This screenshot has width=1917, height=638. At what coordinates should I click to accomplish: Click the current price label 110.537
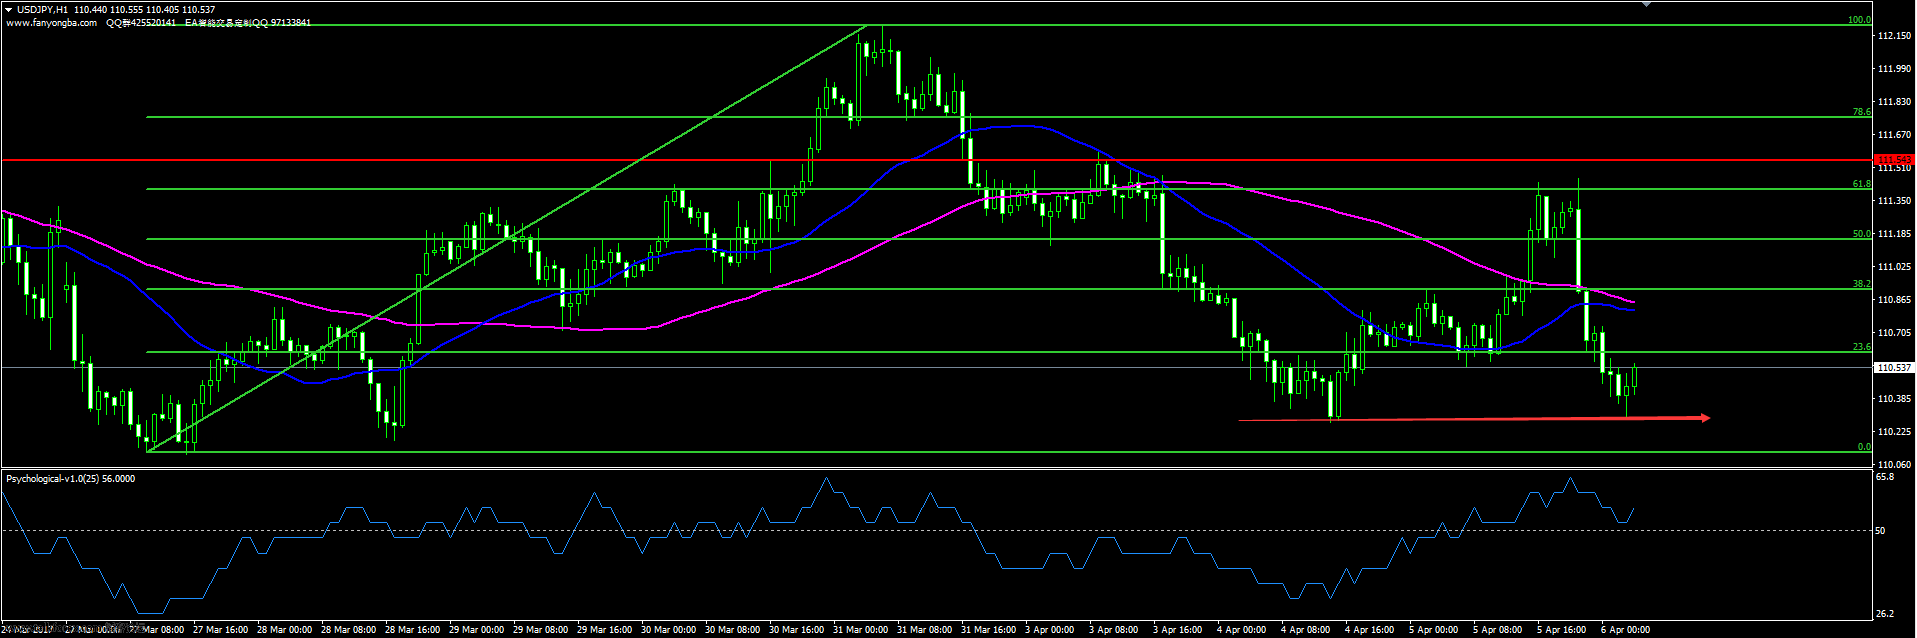pyautogui.click(x=1894, y=368)
